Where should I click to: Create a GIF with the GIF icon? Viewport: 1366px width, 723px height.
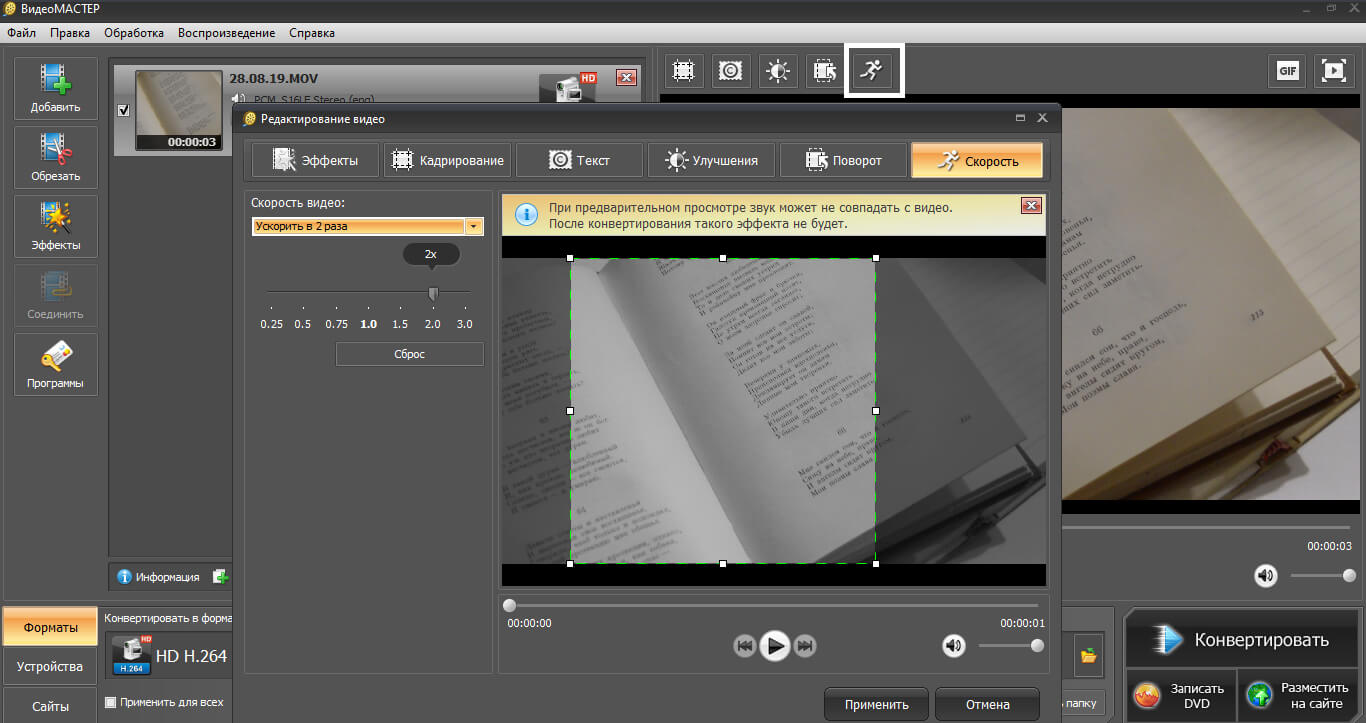coord(1287,70)
